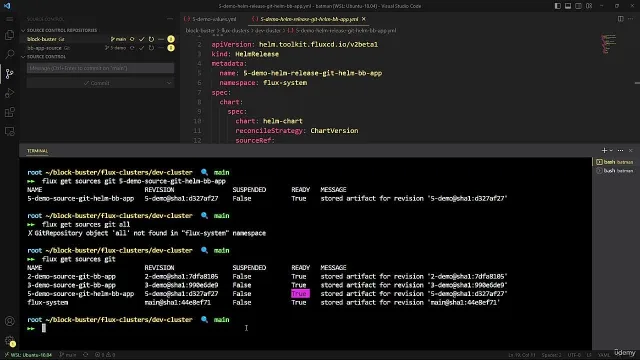
Task: Click UTF-8 encoding in status bar
Action: 574,355
